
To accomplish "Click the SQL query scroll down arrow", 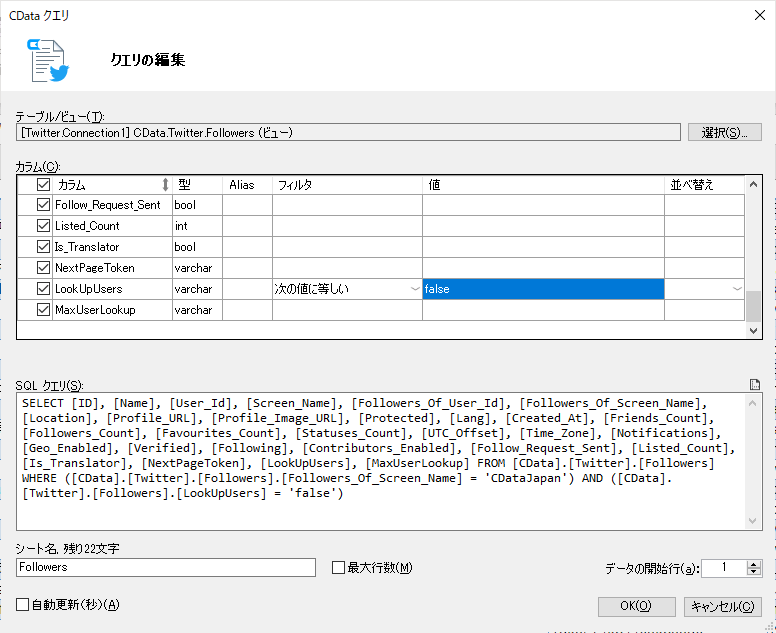I will [753, 521].
